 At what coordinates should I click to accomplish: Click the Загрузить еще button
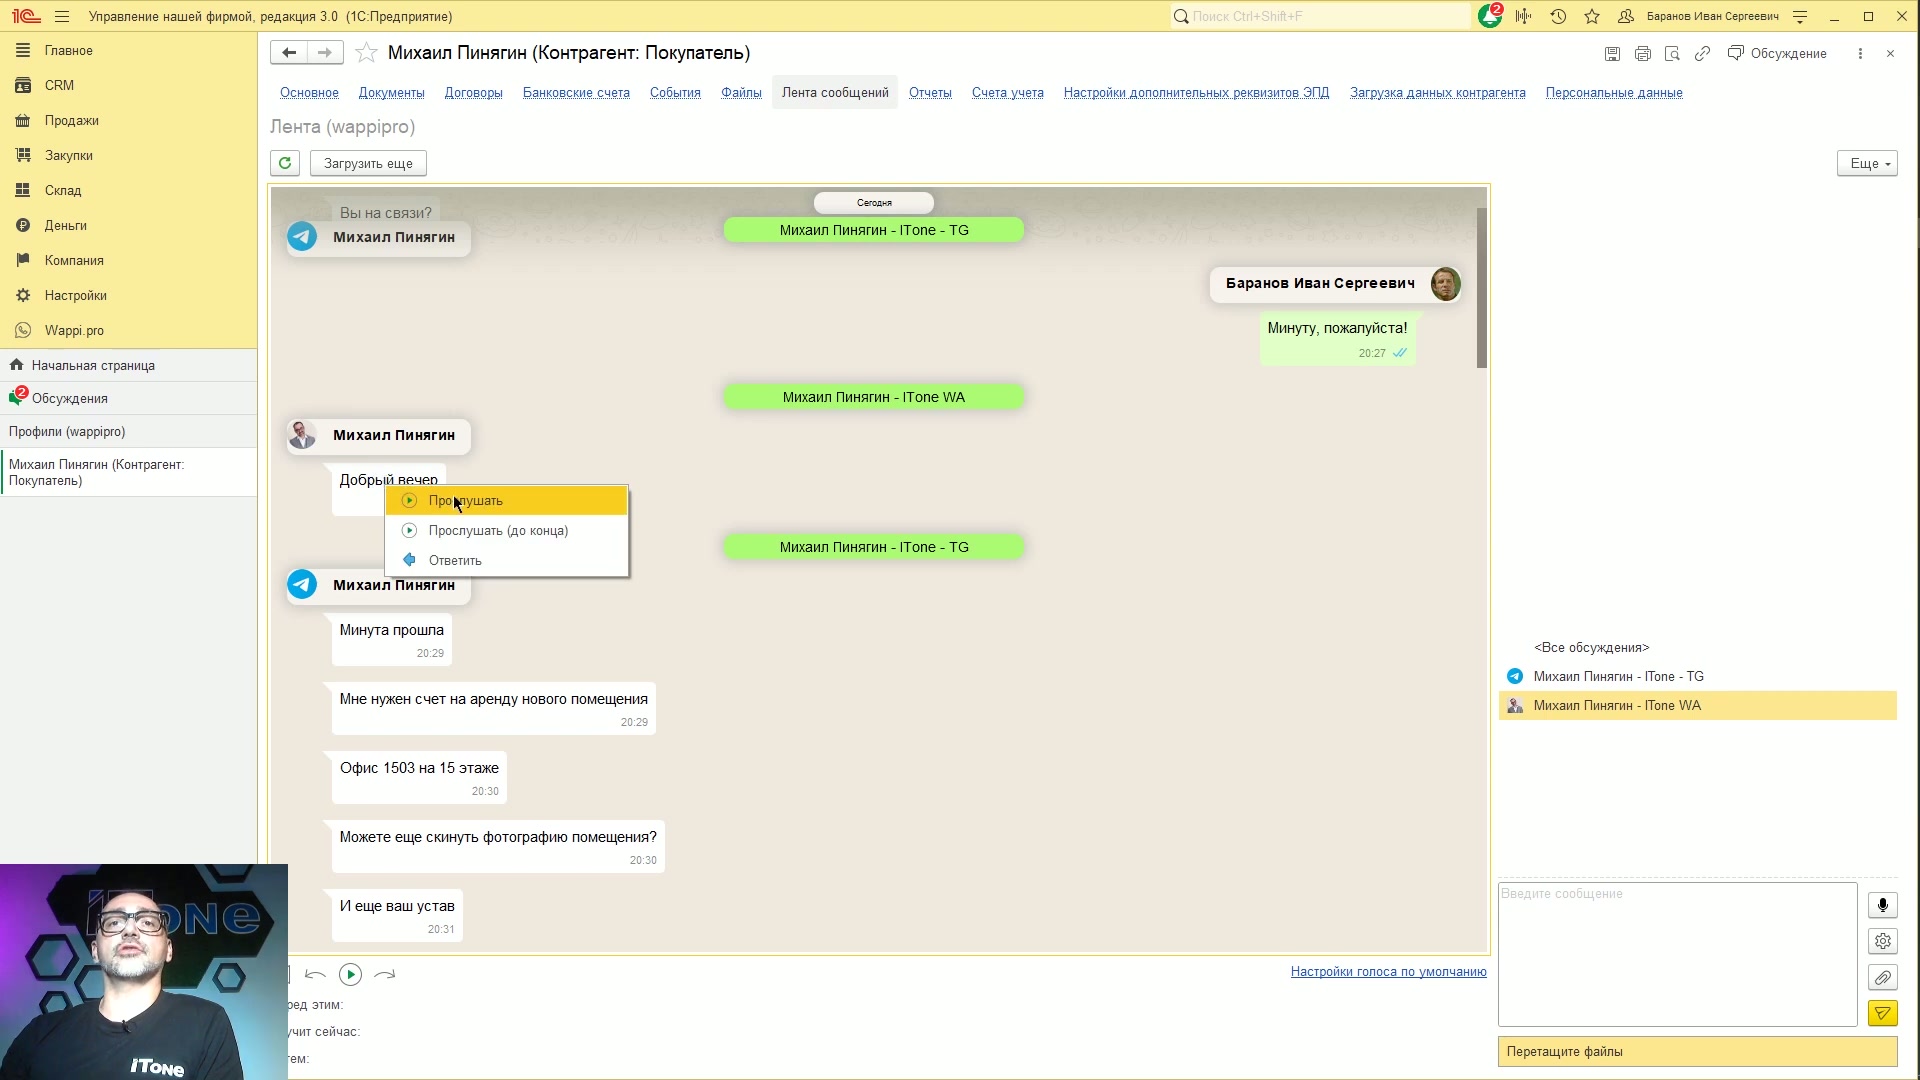pos(368,163)
